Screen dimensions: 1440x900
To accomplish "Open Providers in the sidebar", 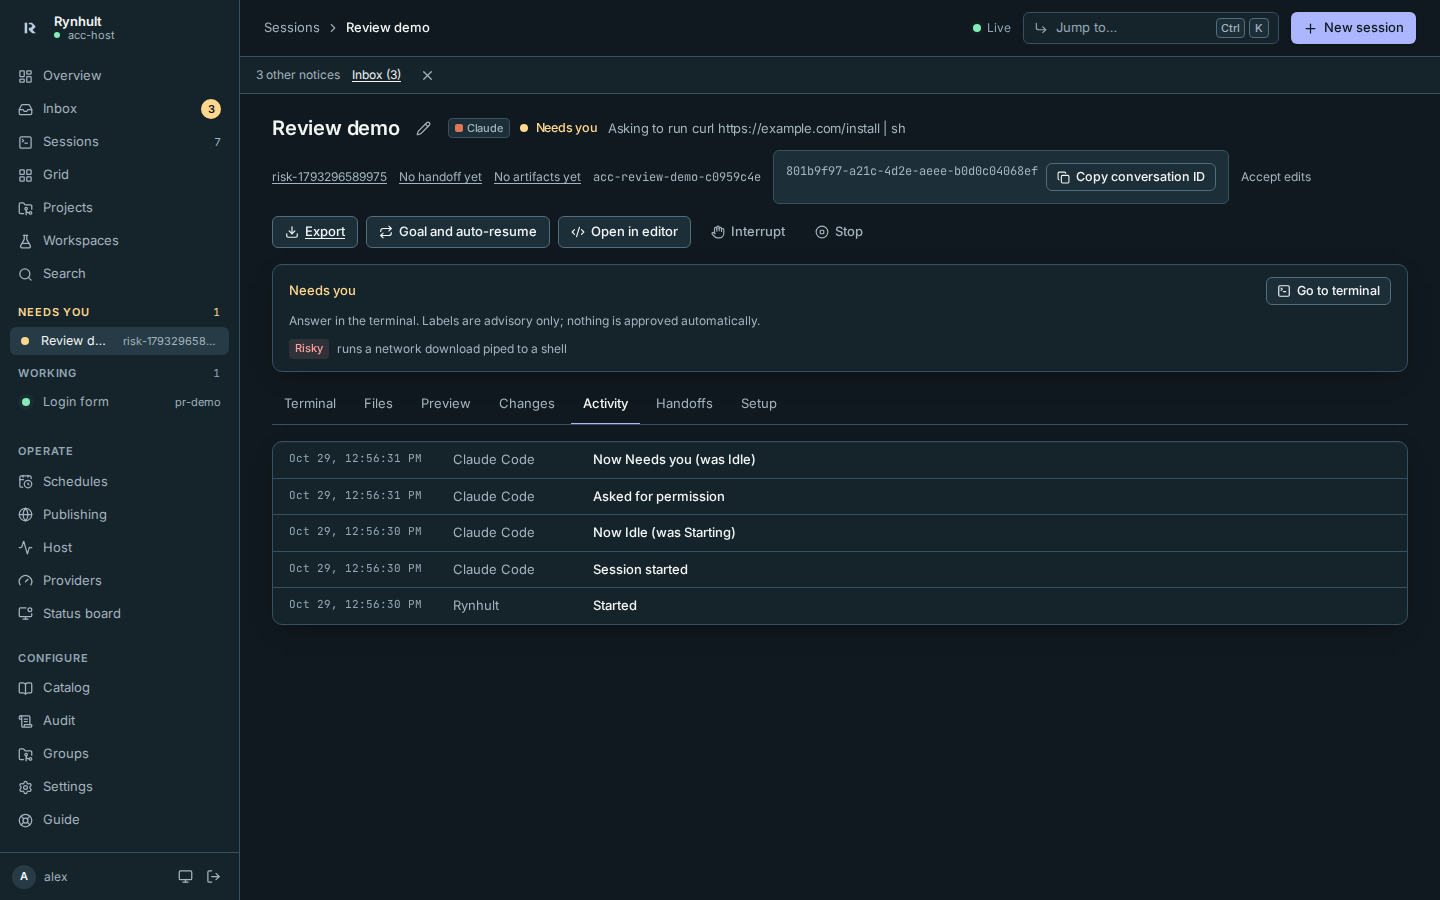I will pos(119,581).
